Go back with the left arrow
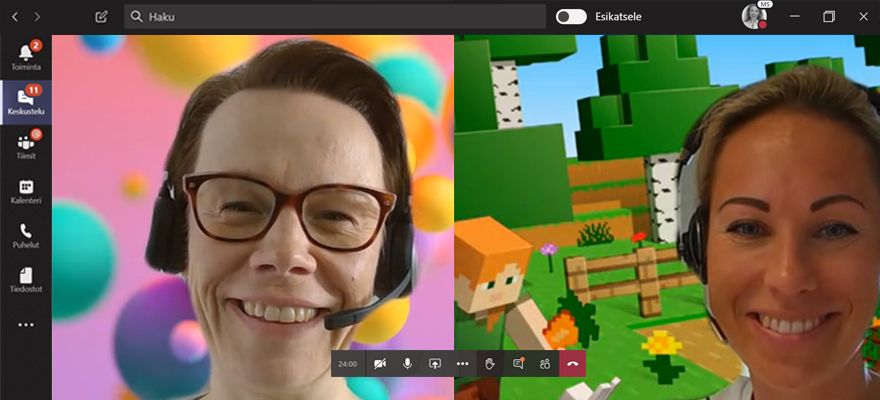This screenshot has height=400, width=880. tap(15, 17)
